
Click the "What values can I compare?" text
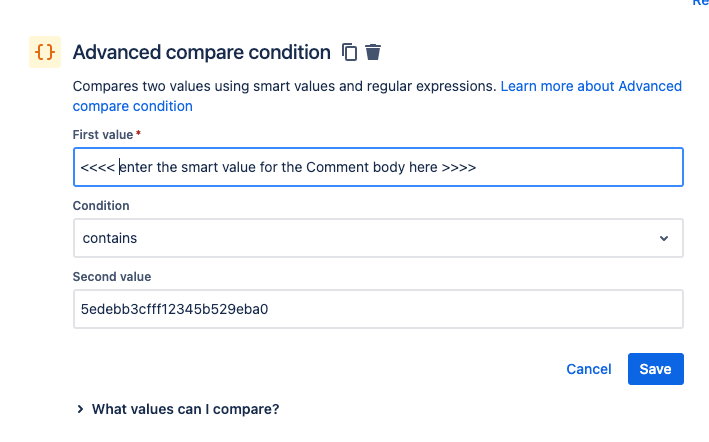185,409
